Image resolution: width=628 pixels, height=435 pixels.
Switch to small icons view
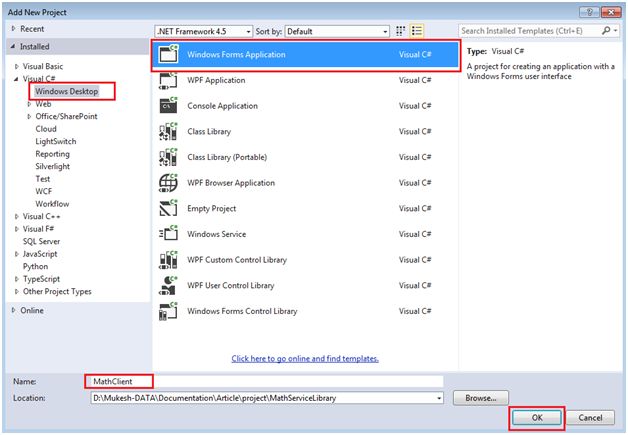tap(400, 31)
